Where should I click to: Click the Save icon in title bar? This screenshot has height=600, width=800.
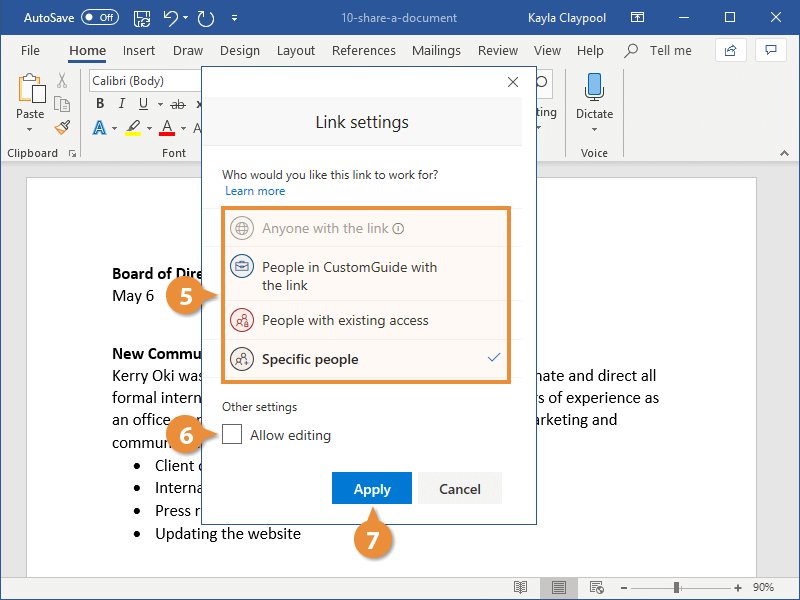(x=142, y=18)
